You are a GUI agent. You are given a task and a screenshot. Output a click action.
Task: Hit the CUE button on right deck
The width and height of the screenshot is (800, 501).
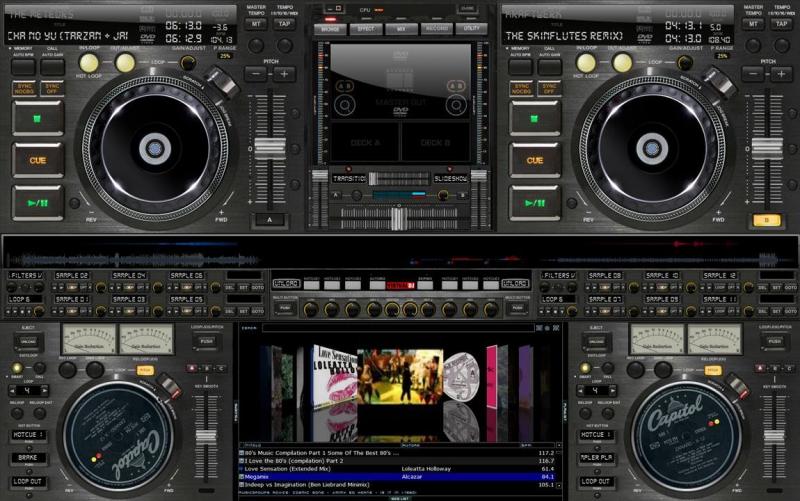click(x=535, y=159)
